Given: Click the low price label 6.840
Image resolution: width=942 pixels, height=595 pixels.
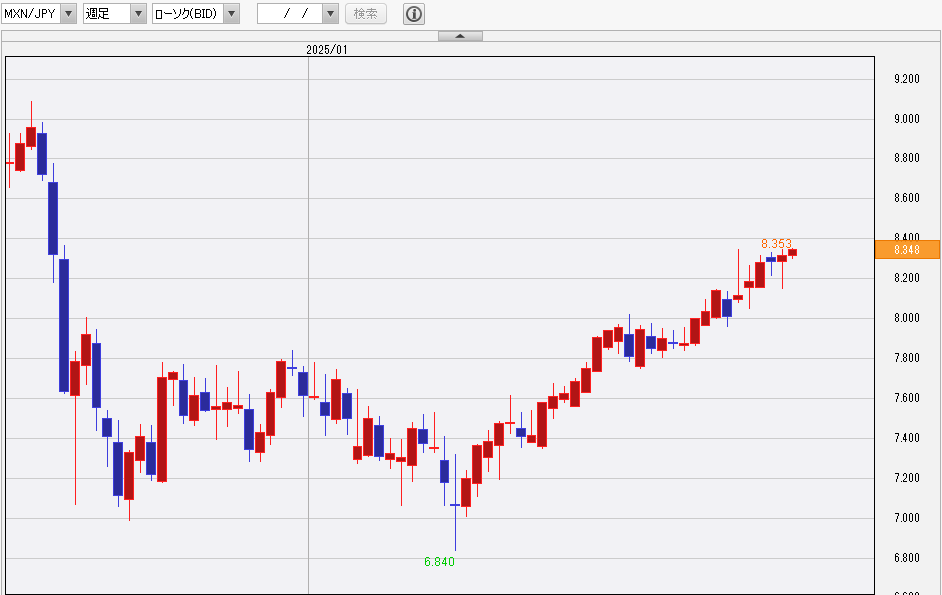Looking at the screenshot, I should click(439, 562).
